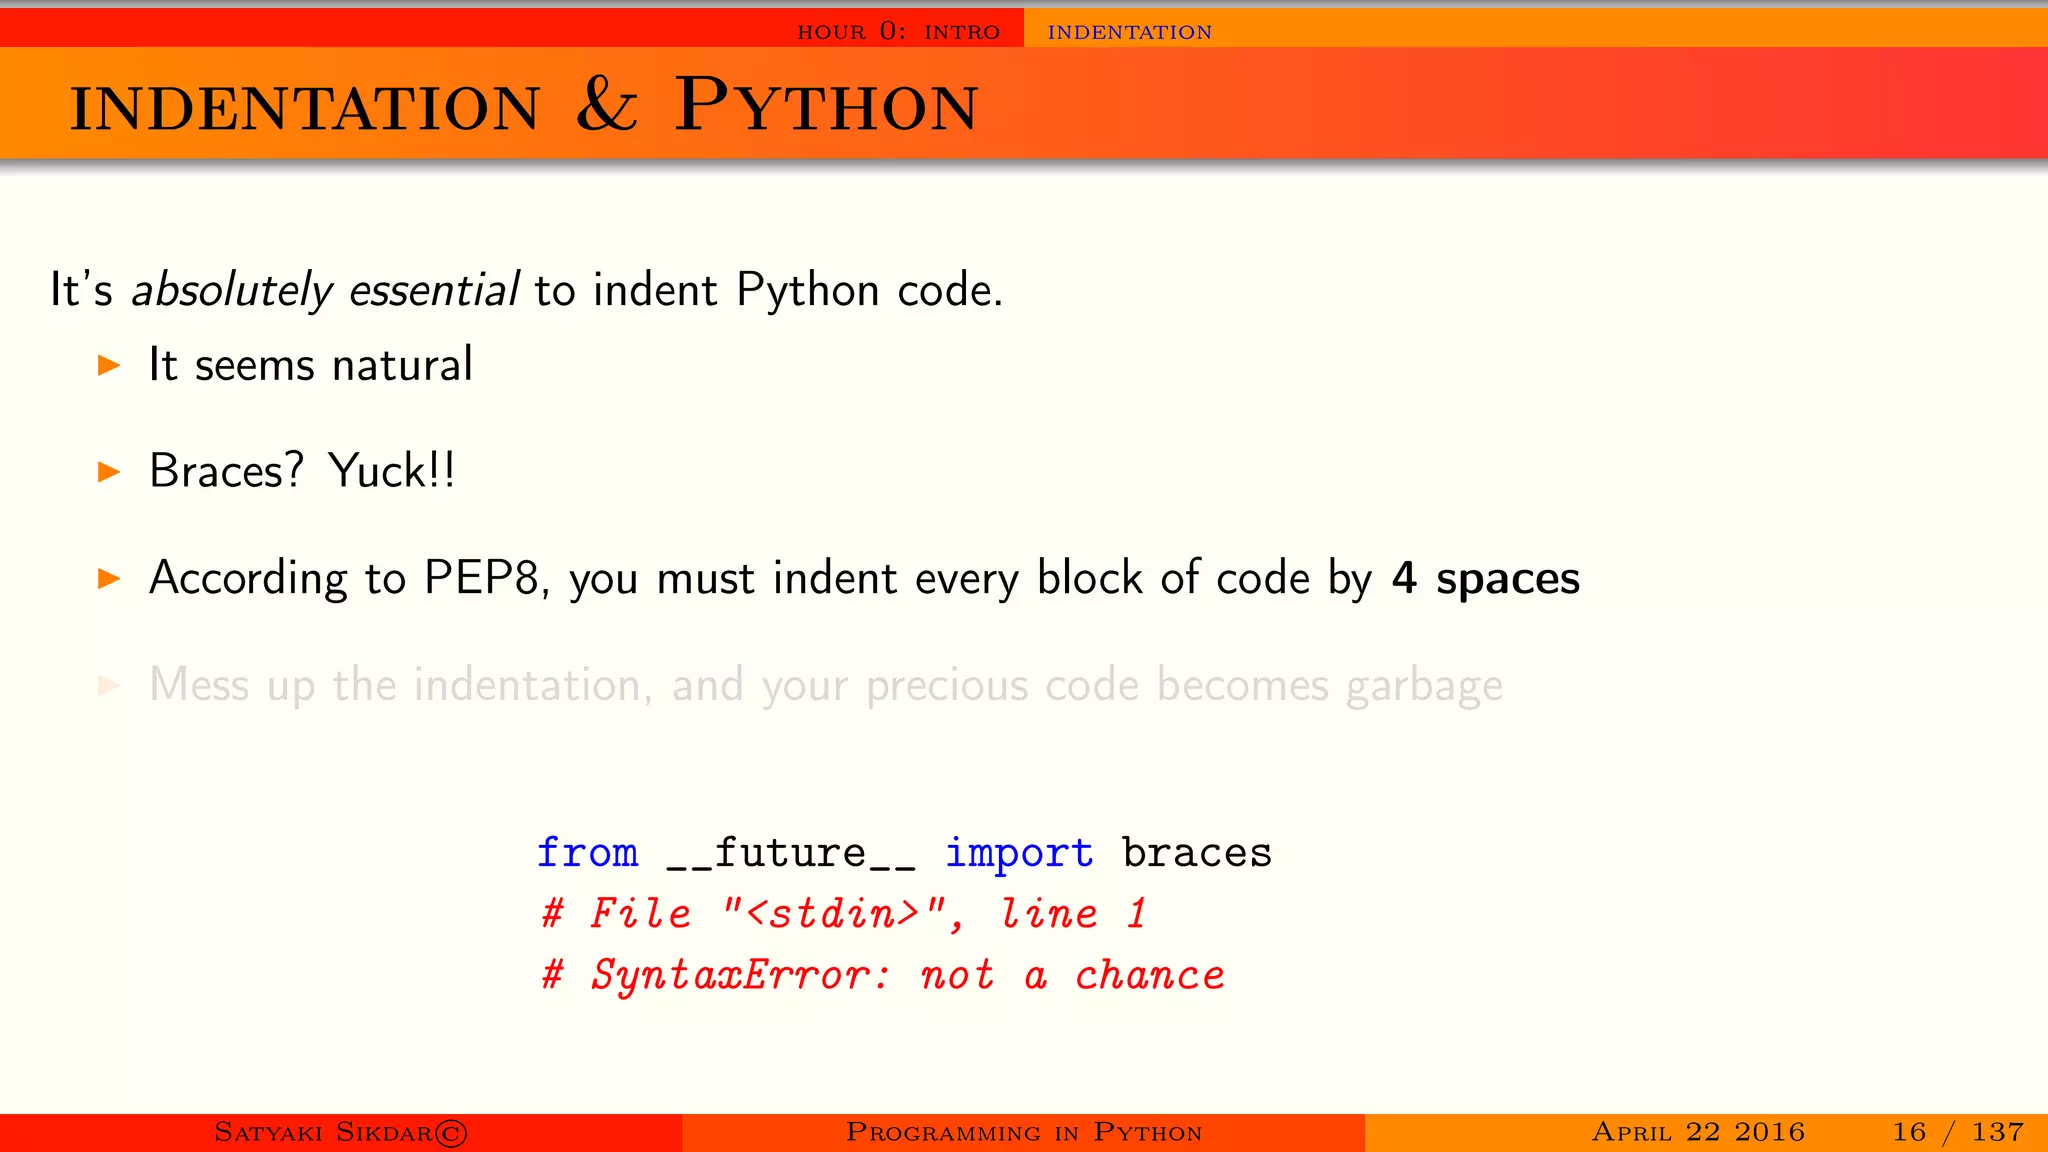Select the faded bullet beside 'Mess up the indentation'

click(109, 685)
